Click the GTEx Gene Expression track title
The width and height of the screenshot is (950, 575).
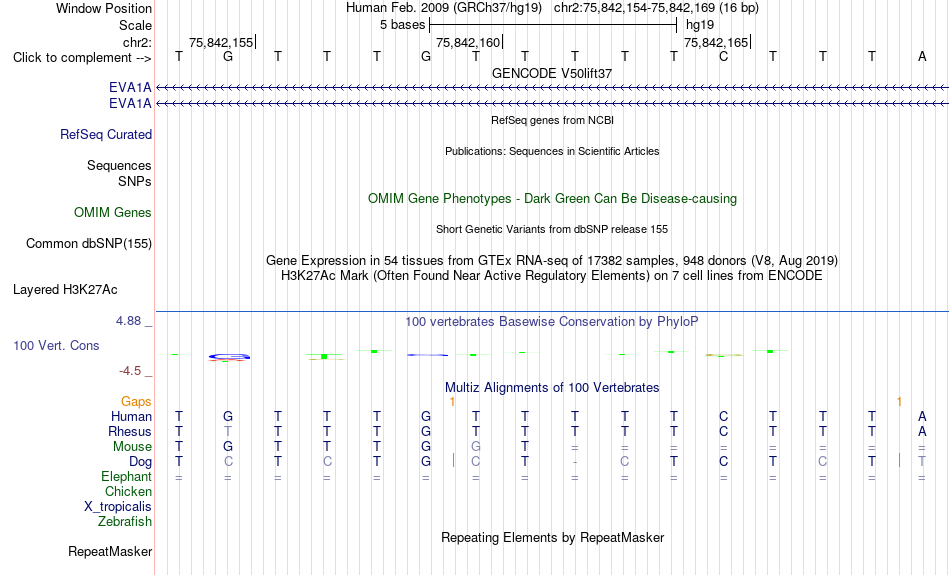click(x=552, y=261)
